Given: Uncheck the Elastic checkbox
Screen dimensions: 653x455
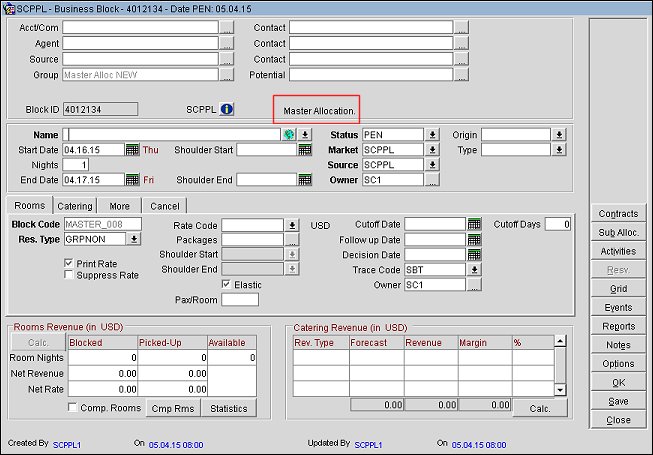Looking at the screenshot, I should [x=226, y=285].
